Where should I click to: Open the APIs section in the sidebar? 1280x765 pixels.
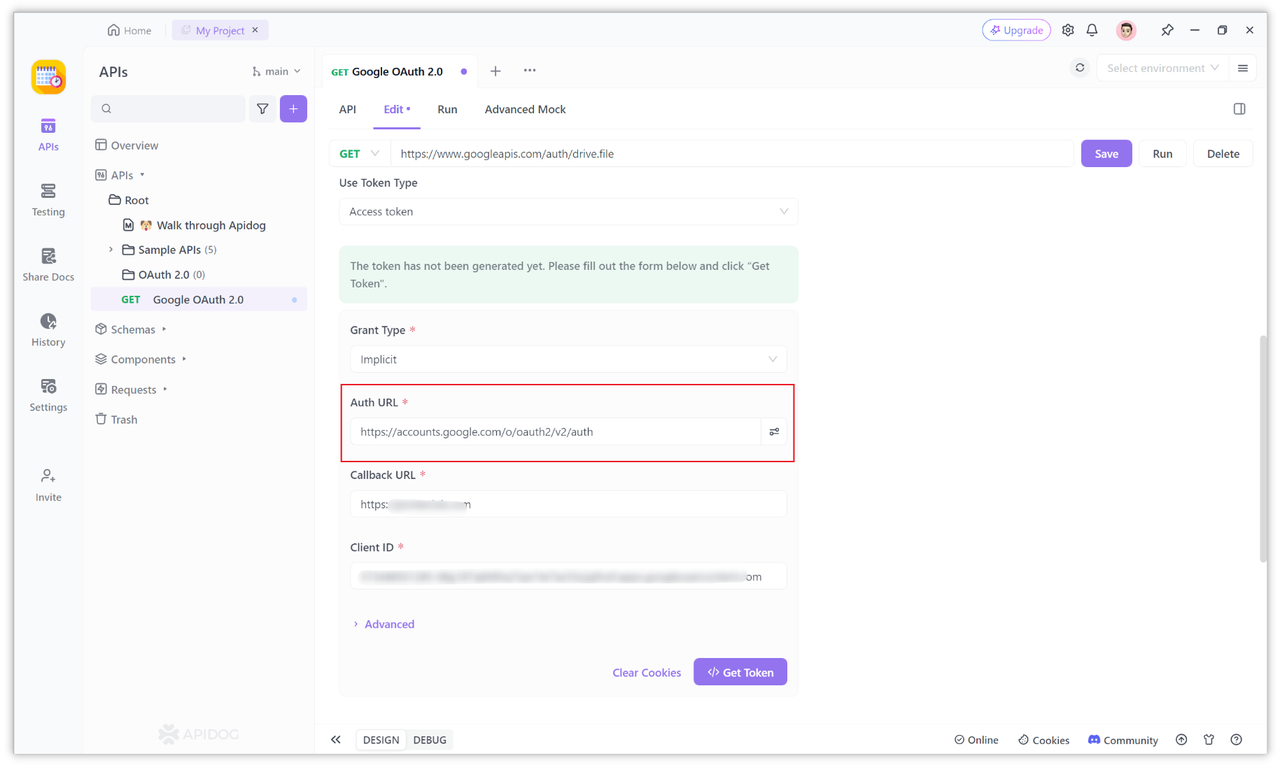48,135
